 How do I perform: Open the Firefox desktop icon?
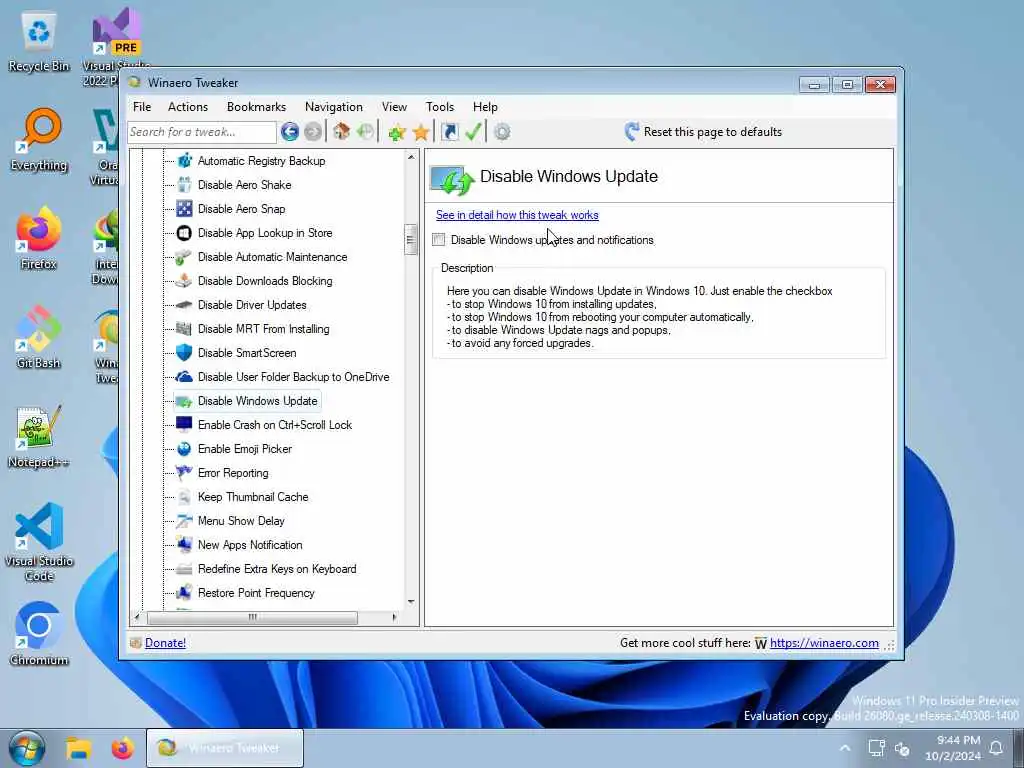pos(39,239)
